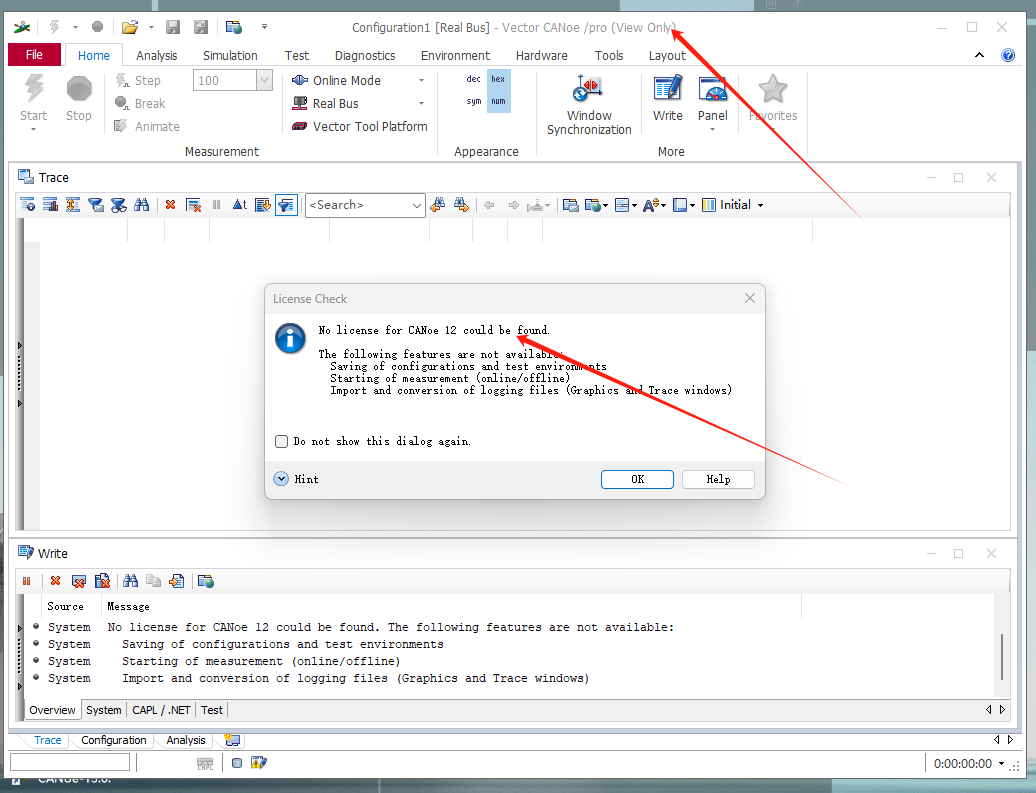Click the copy icon in Write toolbar
Viewport: 1036px width, 793px height.
pos(153,581)
